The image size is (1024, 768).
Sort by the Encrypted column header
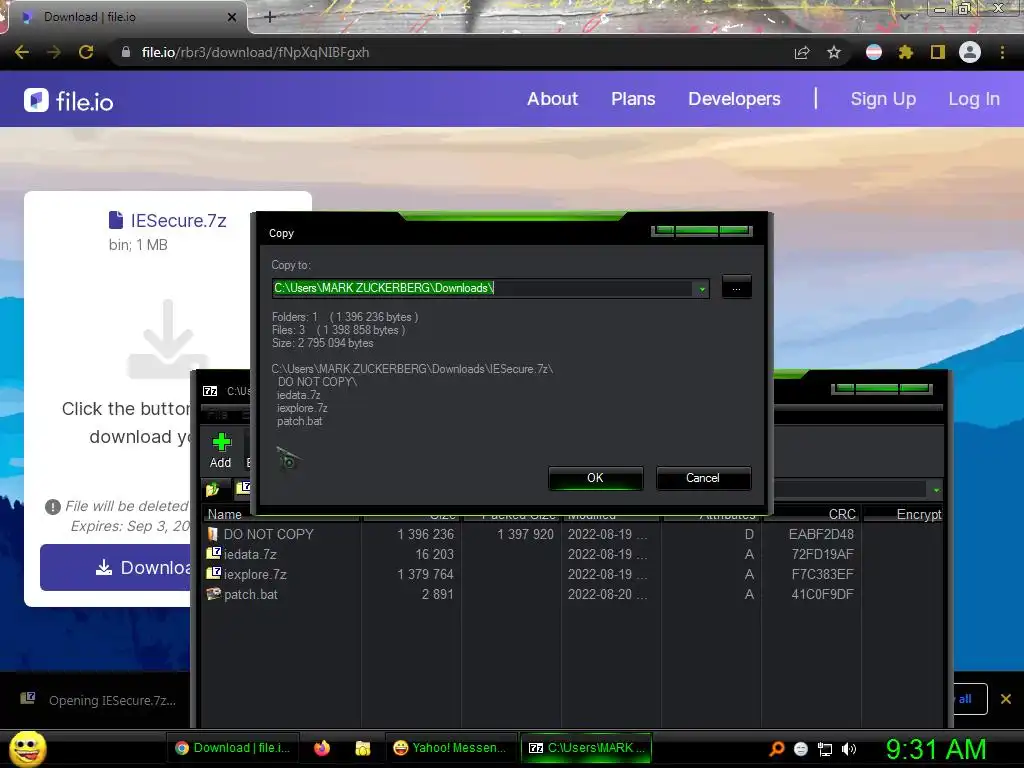(920, 515)
